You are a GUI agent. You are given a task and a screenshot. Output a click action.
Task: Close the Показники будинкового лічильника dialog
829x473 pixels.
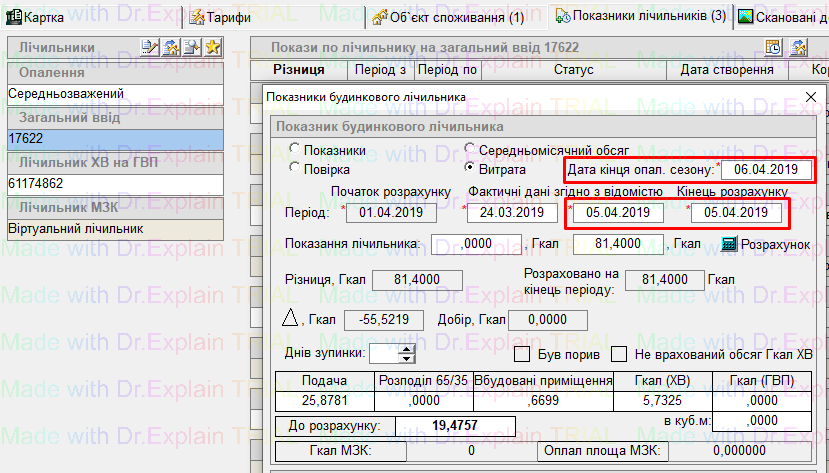tap(811, 97)
